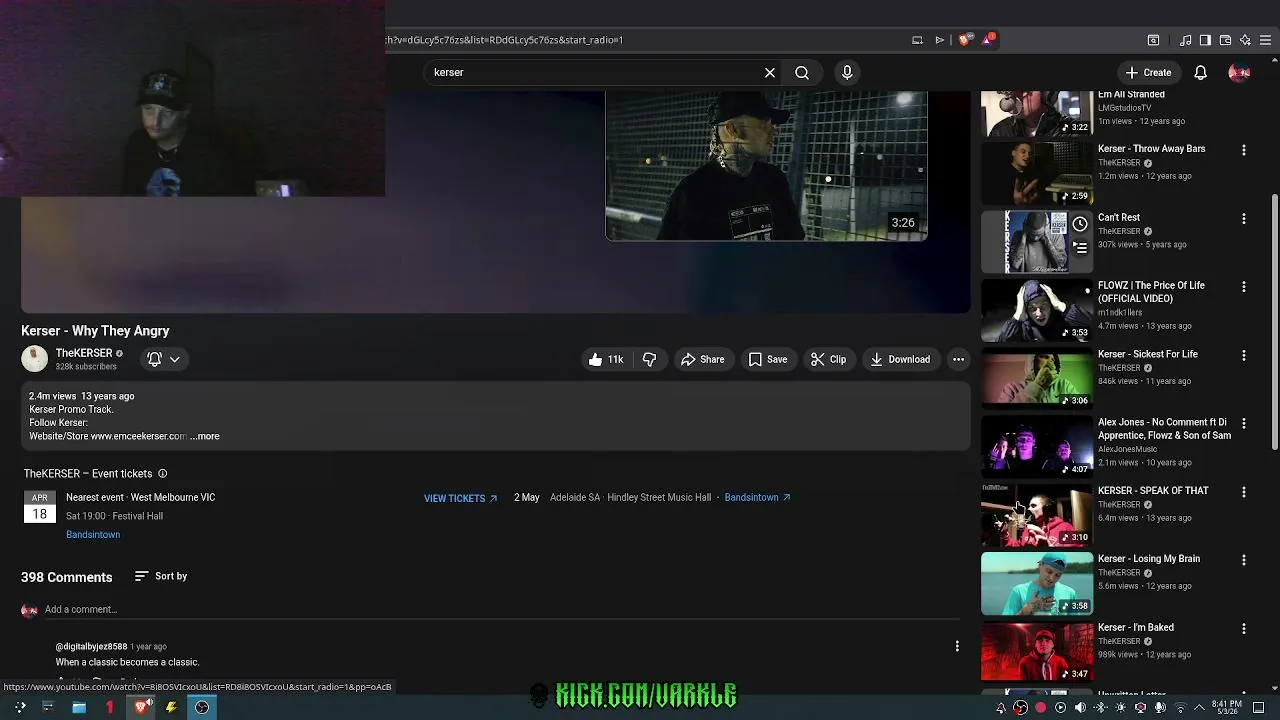This screenshot has width=1280, height=720.
Task: Open menu for Alex Jones No Comment video
Action: point(1244,423)
